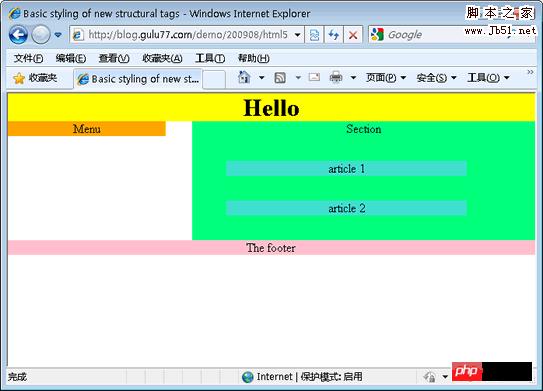Click the Internet zone globe icon

(248, 377)
